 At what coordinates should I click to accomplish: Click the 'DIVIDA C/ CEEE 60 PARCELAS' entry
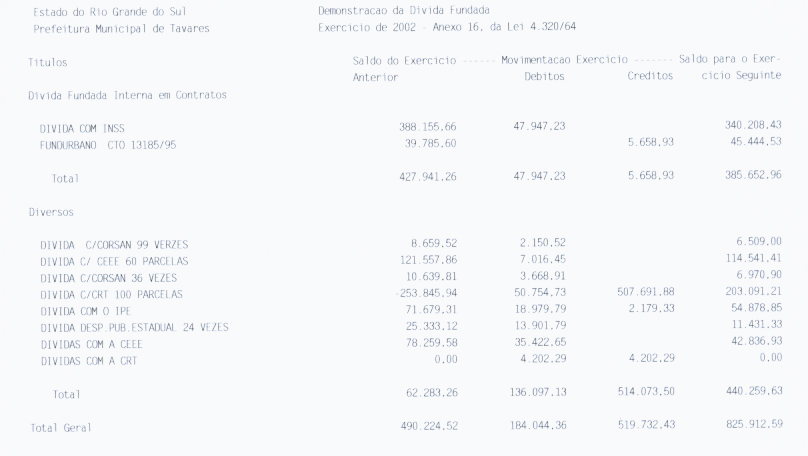[x=114, y=261]
